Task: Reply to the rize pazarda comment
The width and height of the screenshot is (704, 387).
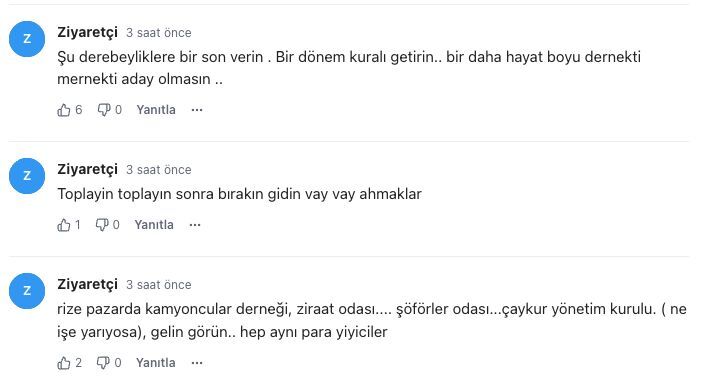Action: [x=156, y=363]
